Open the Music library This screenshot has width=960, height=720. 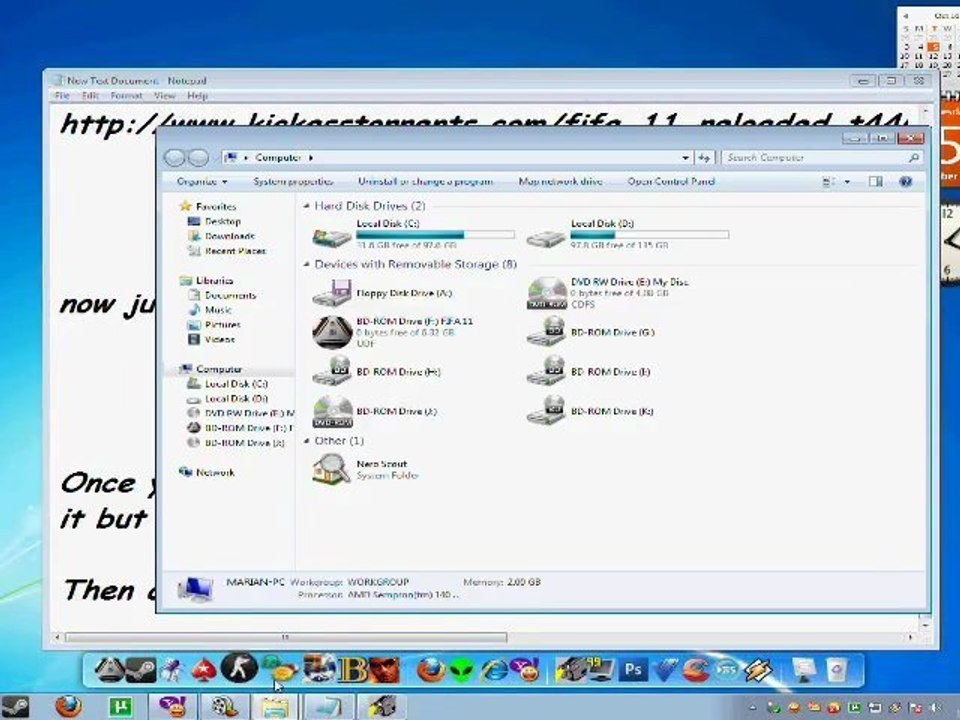click(218, 310)
